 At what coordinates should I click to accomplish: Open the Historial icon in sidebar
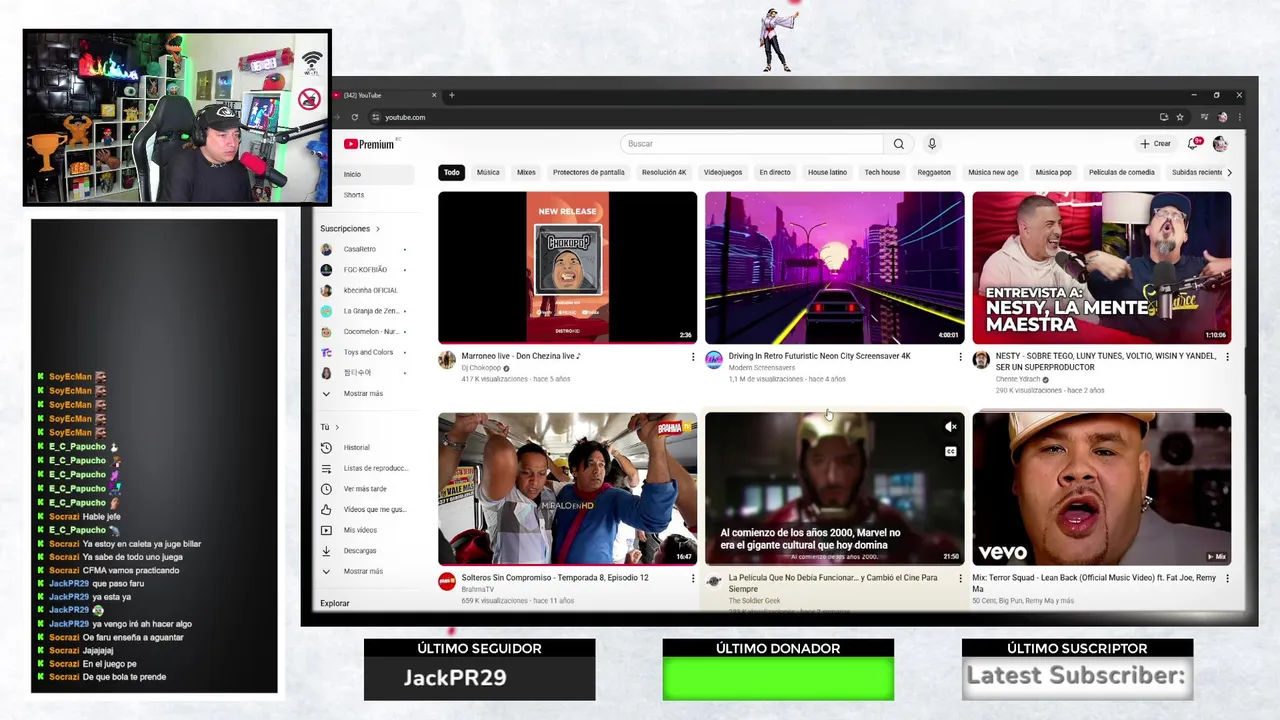point(326,448)
